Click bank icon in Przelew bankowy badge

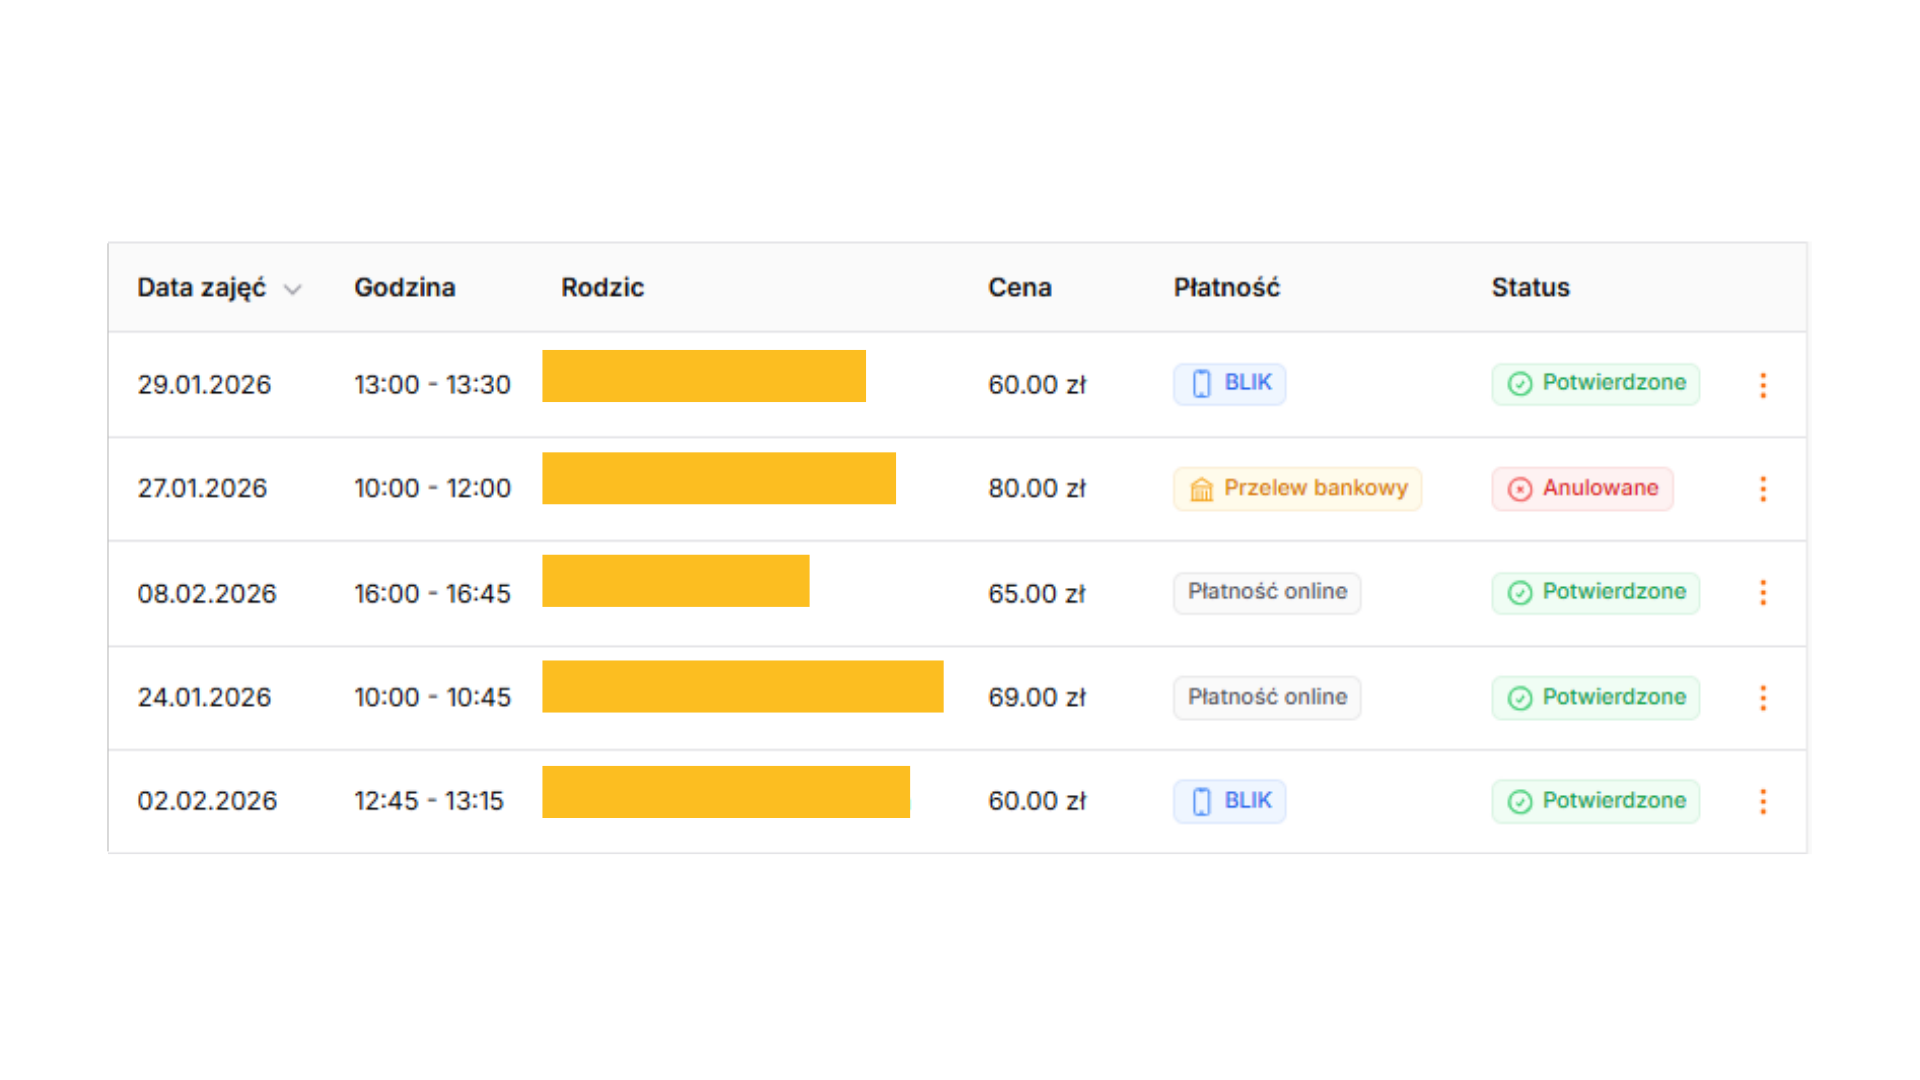click(1201, 489)
